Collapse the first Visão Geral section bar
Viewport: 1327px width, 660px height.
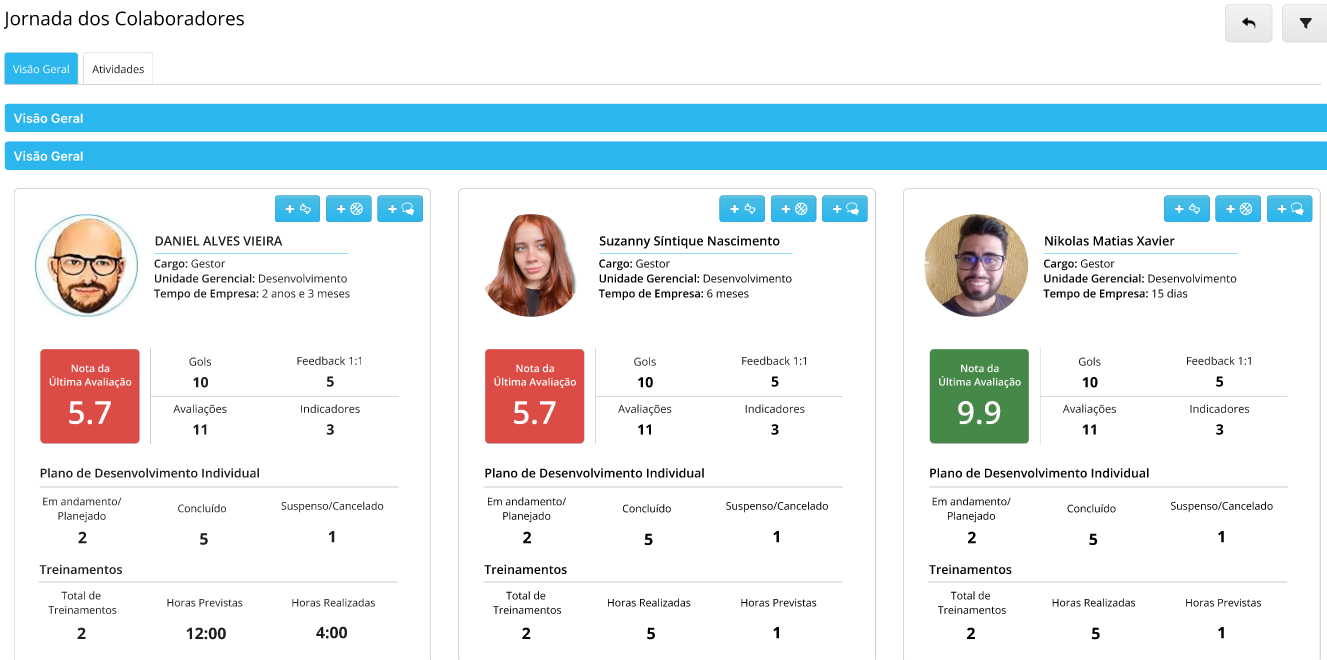[665, 118]
